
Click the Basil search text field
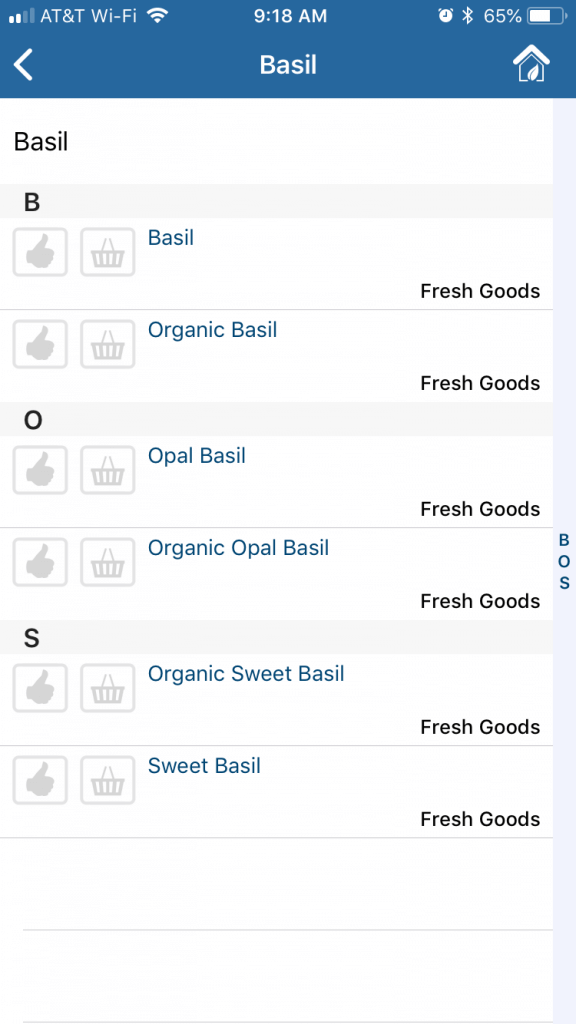276,142
